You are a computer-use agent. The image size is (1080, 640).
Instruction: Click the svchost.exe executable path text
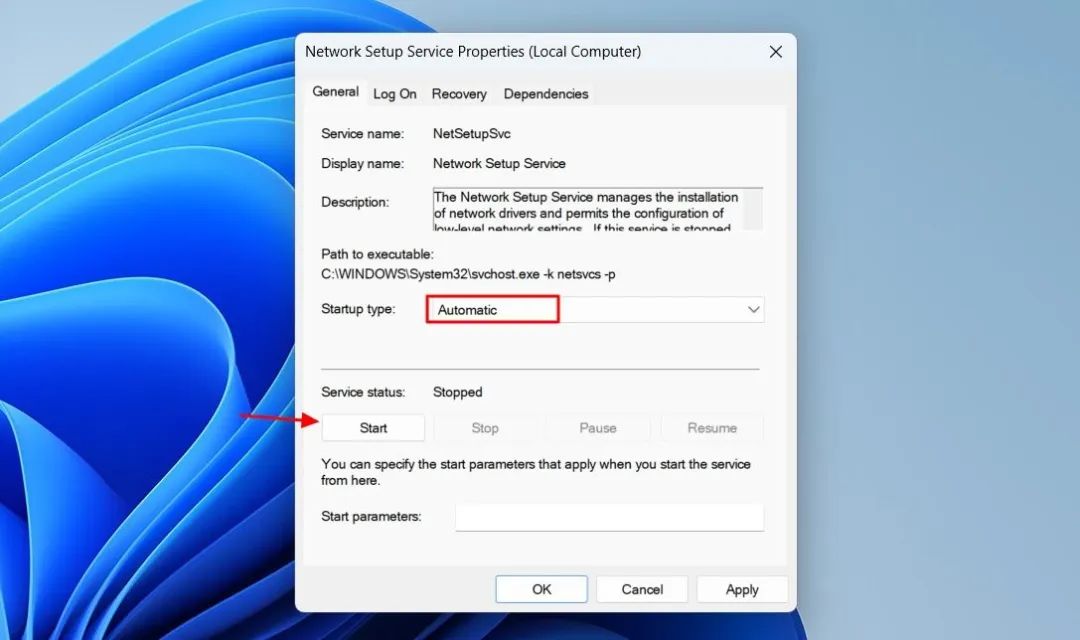click(468, 274)
